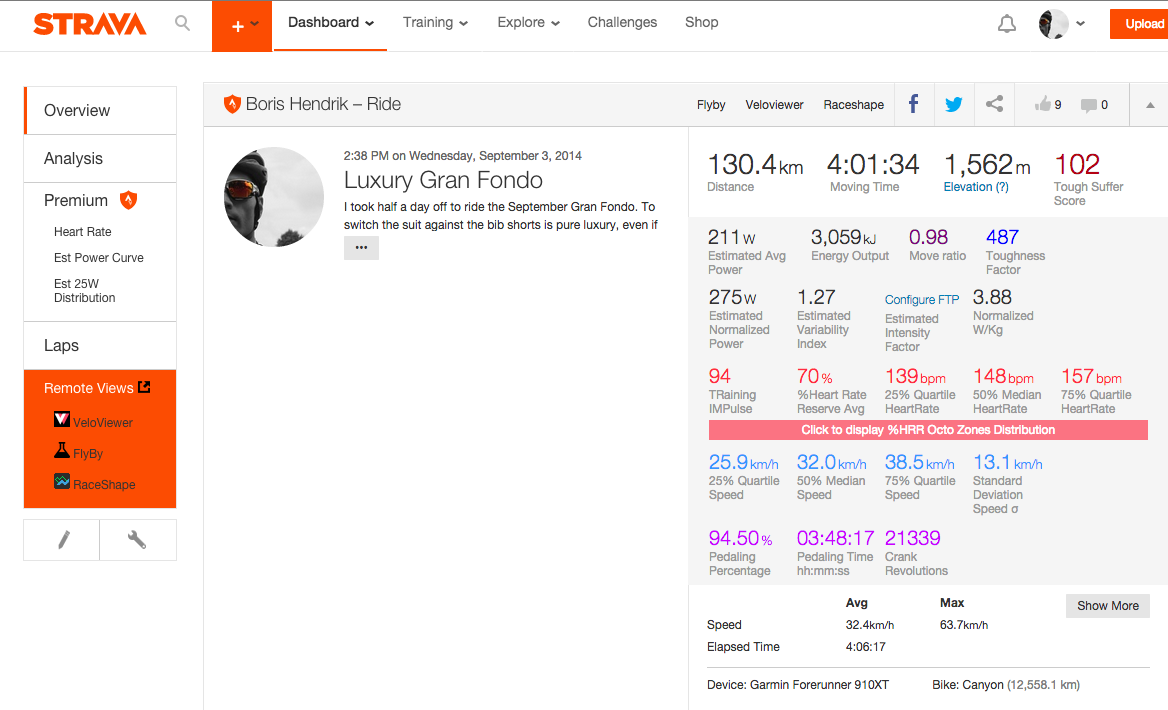Open the share options icon
Screen dimensions: 1168x710
[994, 103]
